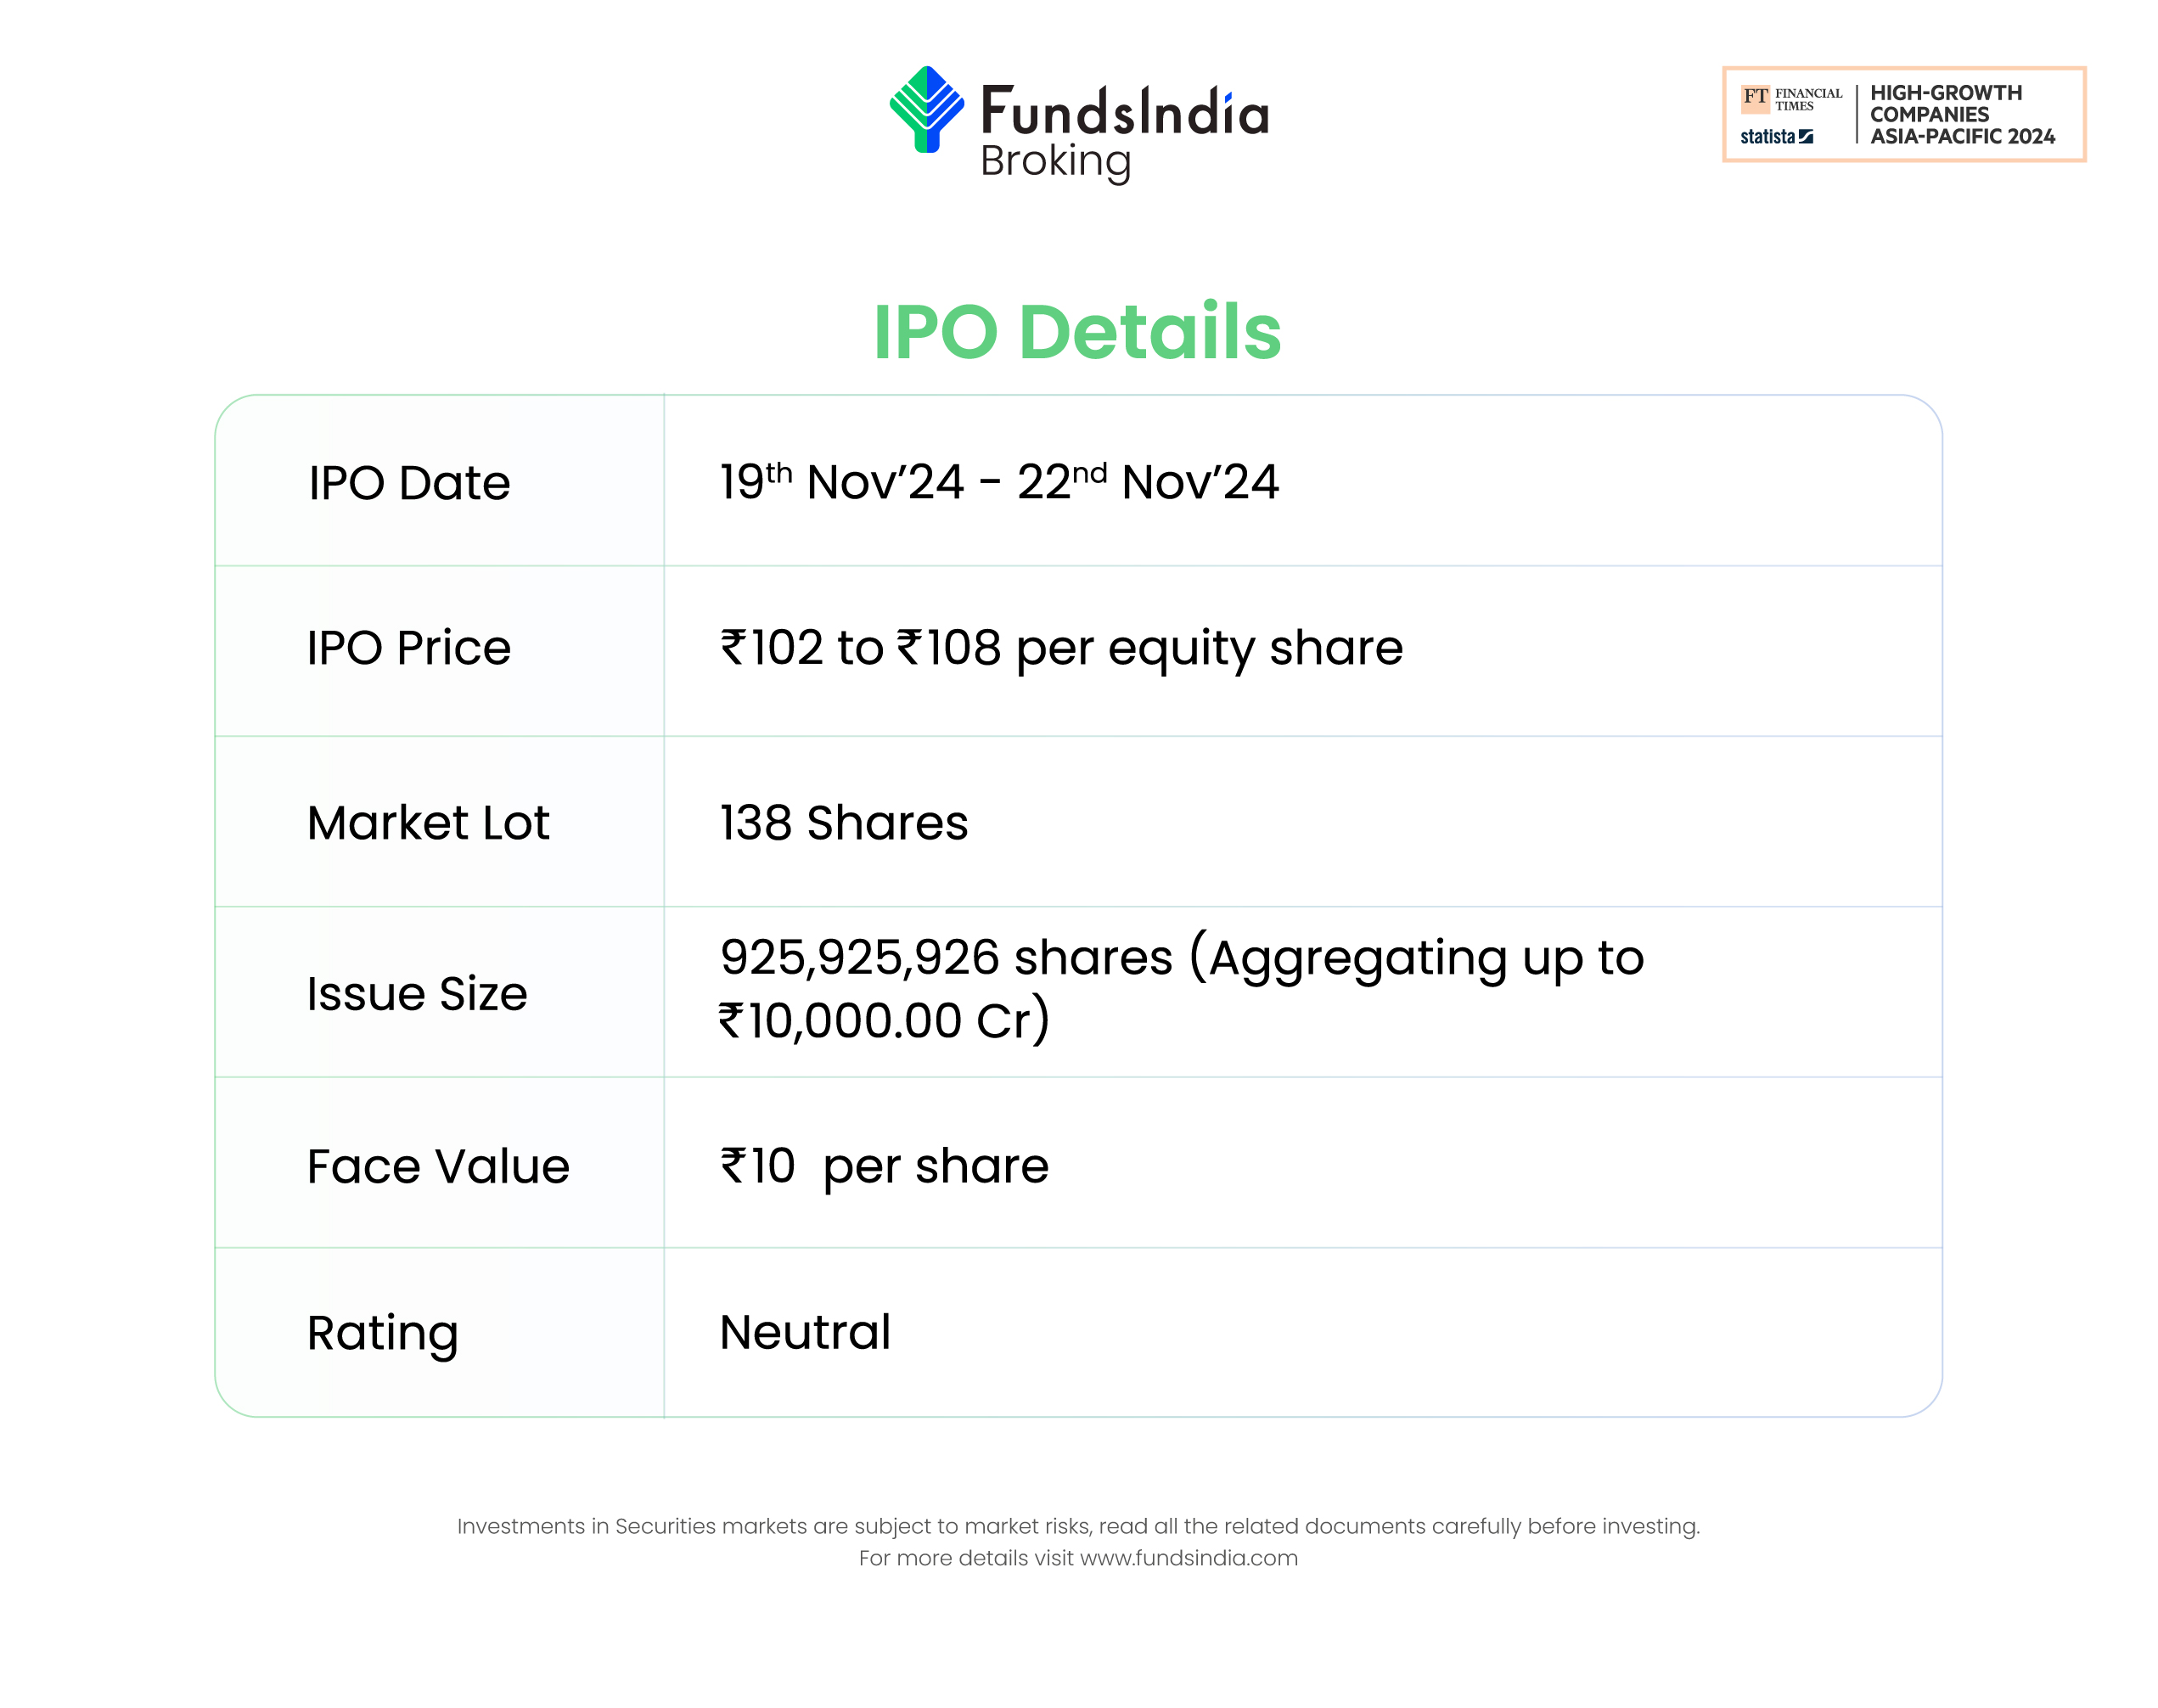Screen dimensions: 2158x1708
Task: Select the Face Value label cell
Action: pos(438,1166)
